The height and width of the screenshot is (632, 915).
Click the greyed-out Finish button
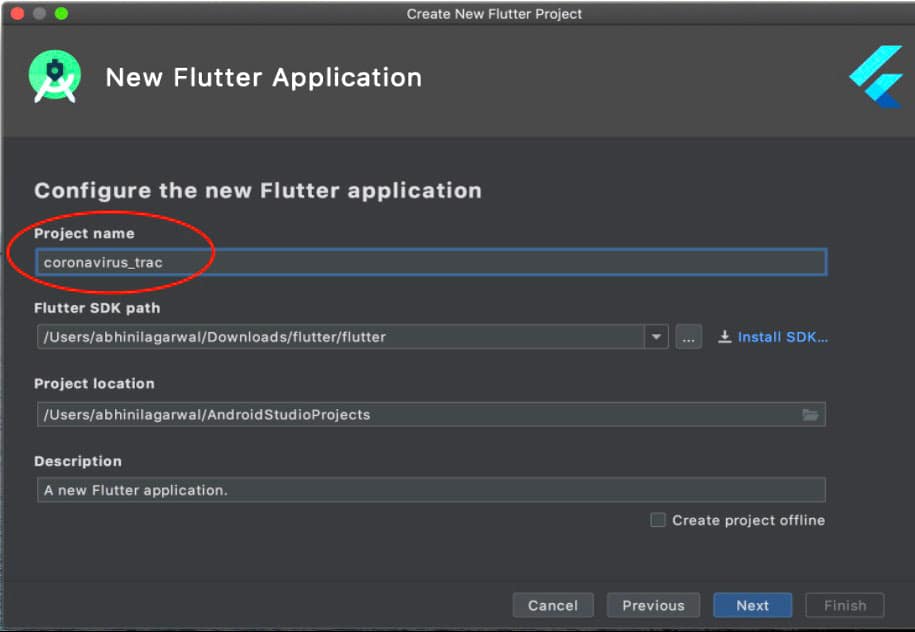tap(845, 605)
